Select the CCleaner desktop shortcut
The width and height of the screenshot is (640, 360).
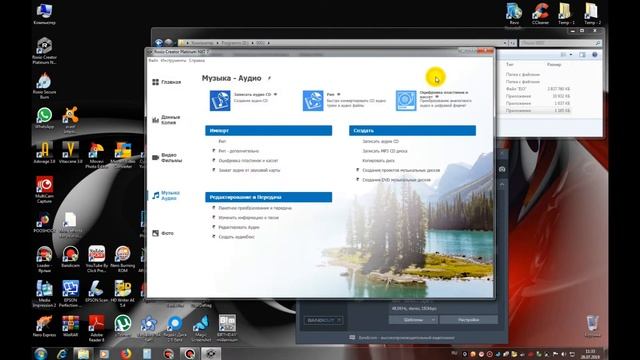point(540,13)
